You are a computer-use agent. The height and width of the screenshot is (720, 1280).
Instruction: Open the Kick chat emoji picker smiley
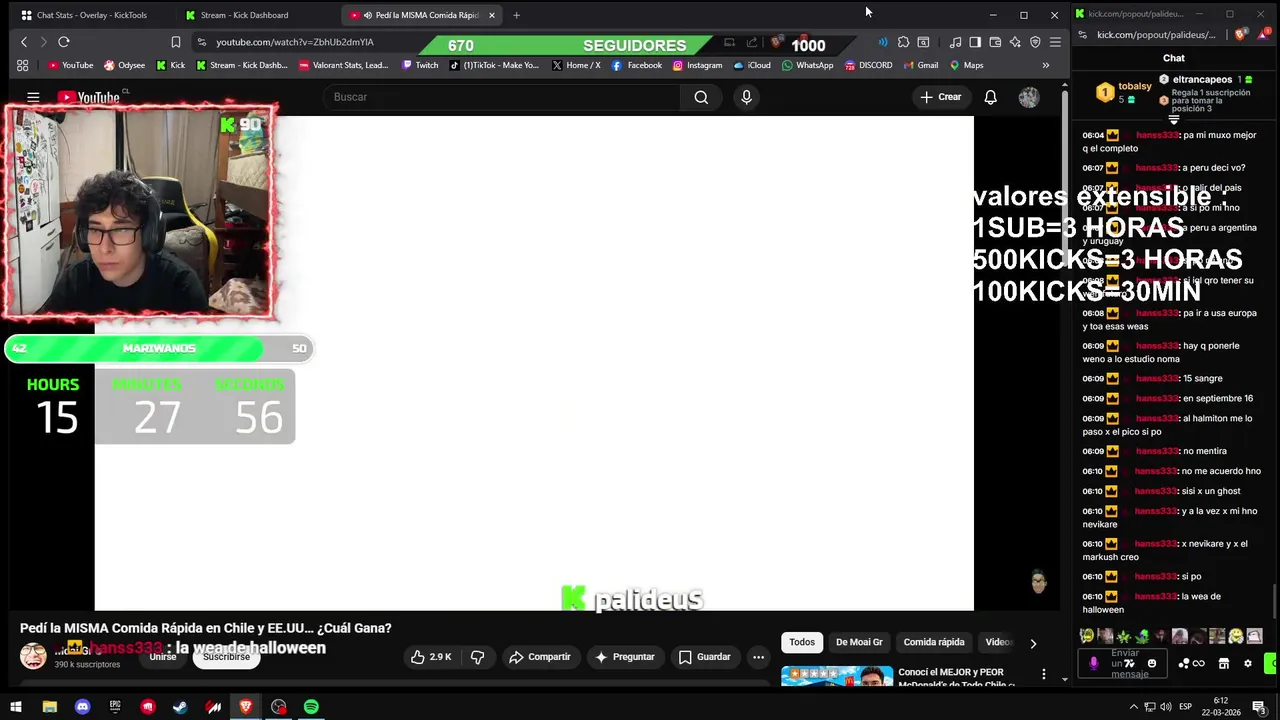1152,663
